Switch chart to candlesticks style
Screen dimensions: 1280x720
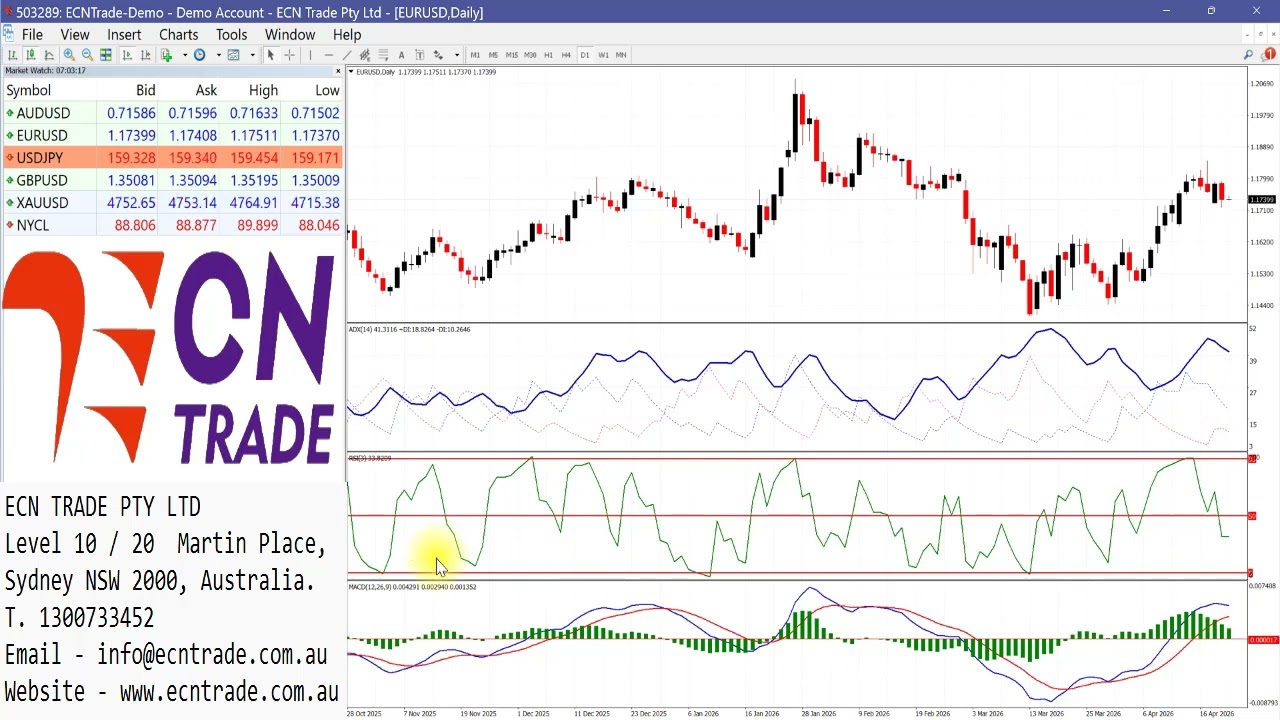(31, 55)
